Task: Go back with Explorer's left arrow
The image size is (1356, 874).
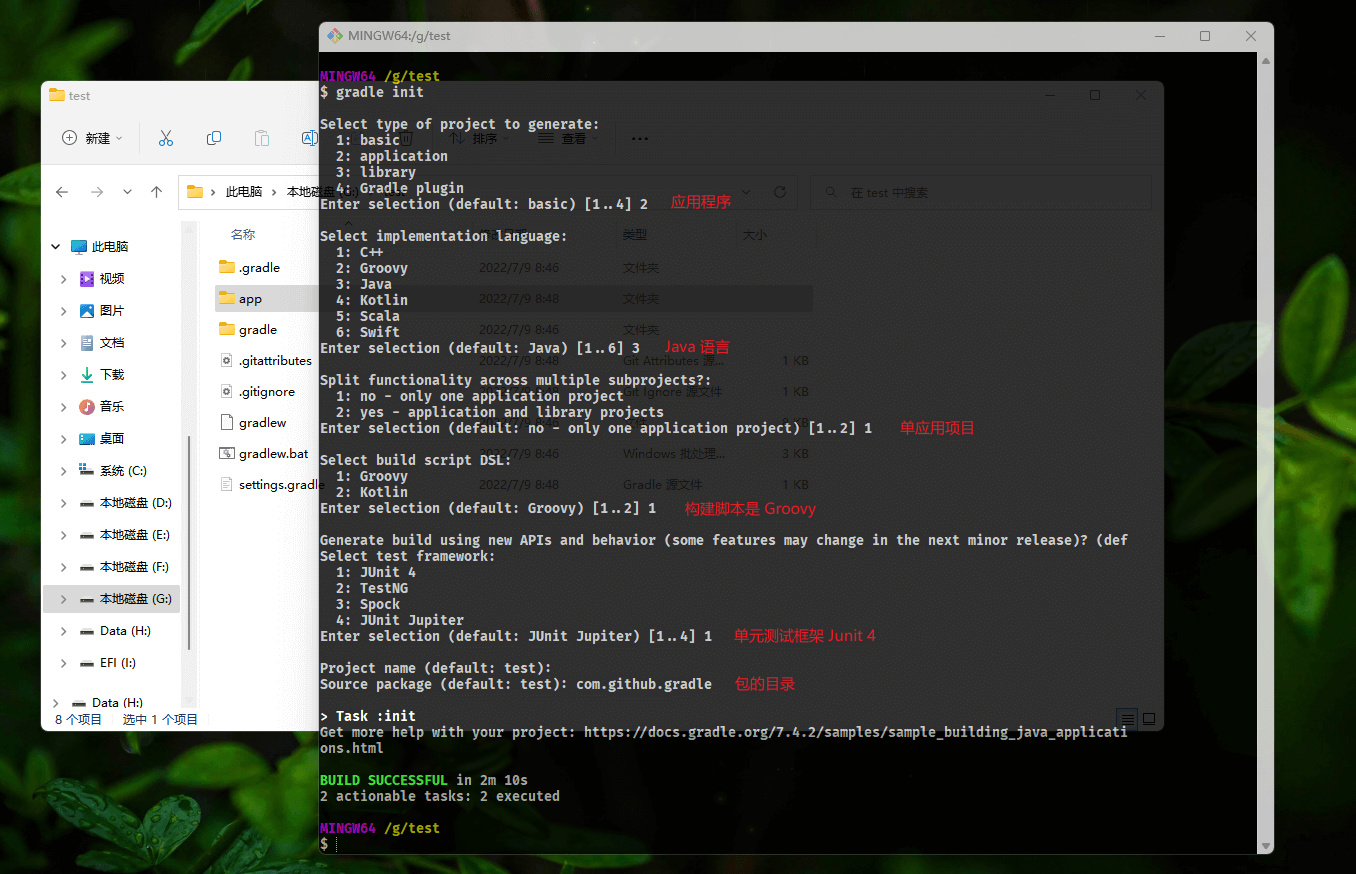Action: [x=62, y=192]
